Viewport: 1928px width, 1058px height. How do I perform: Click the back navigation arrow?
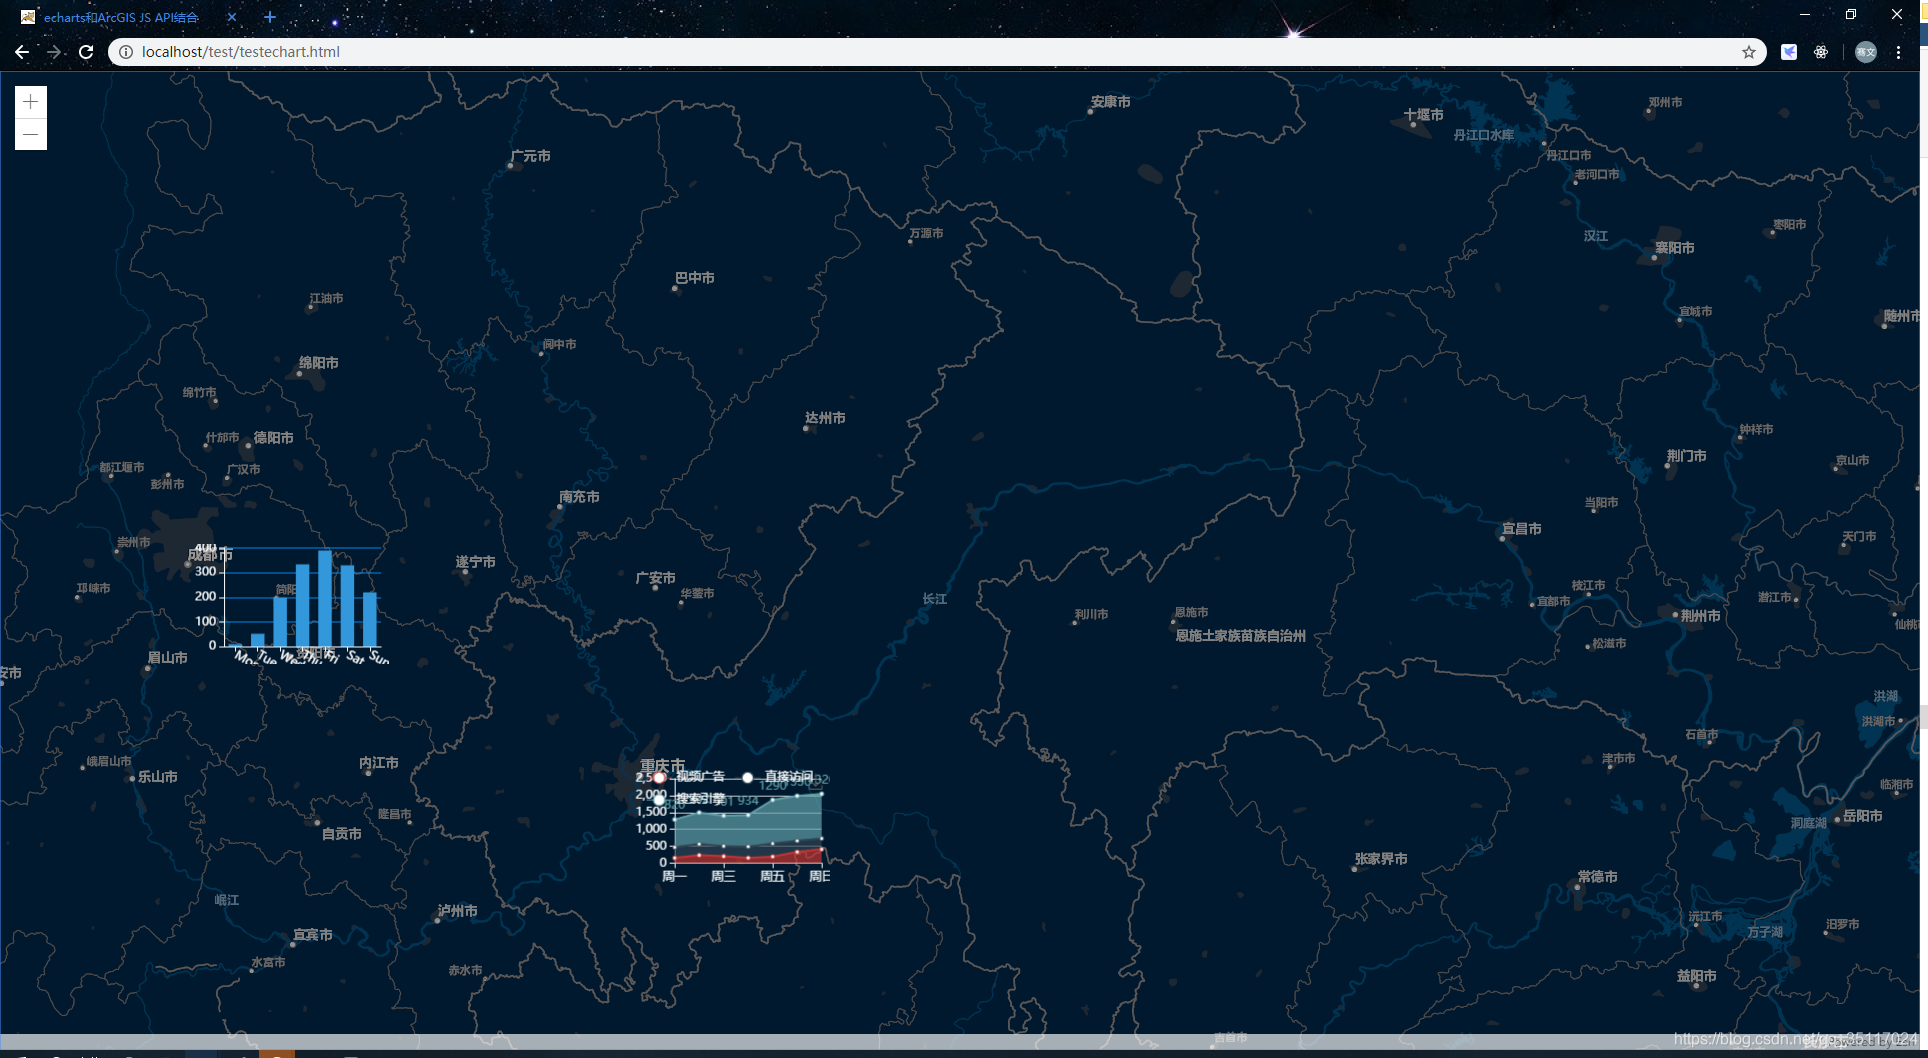pyautogui.click(x=22, y=52)
